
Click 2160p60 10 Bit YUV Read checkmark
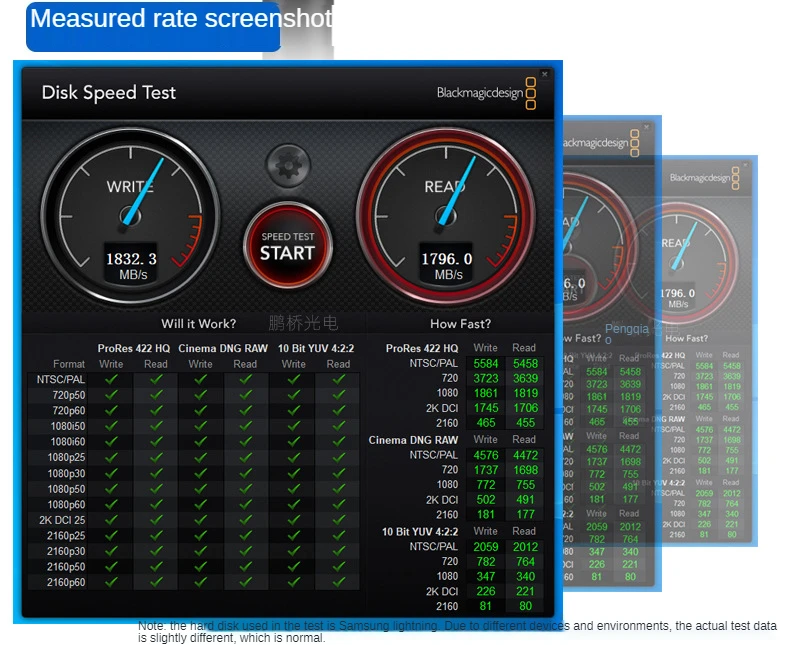338,581
